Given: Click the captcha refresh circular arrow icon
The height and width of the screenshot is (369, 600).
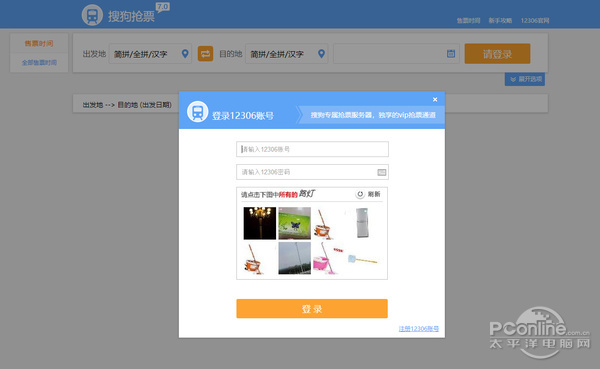Looking at the screenshot, I should (x=360, y=194).
